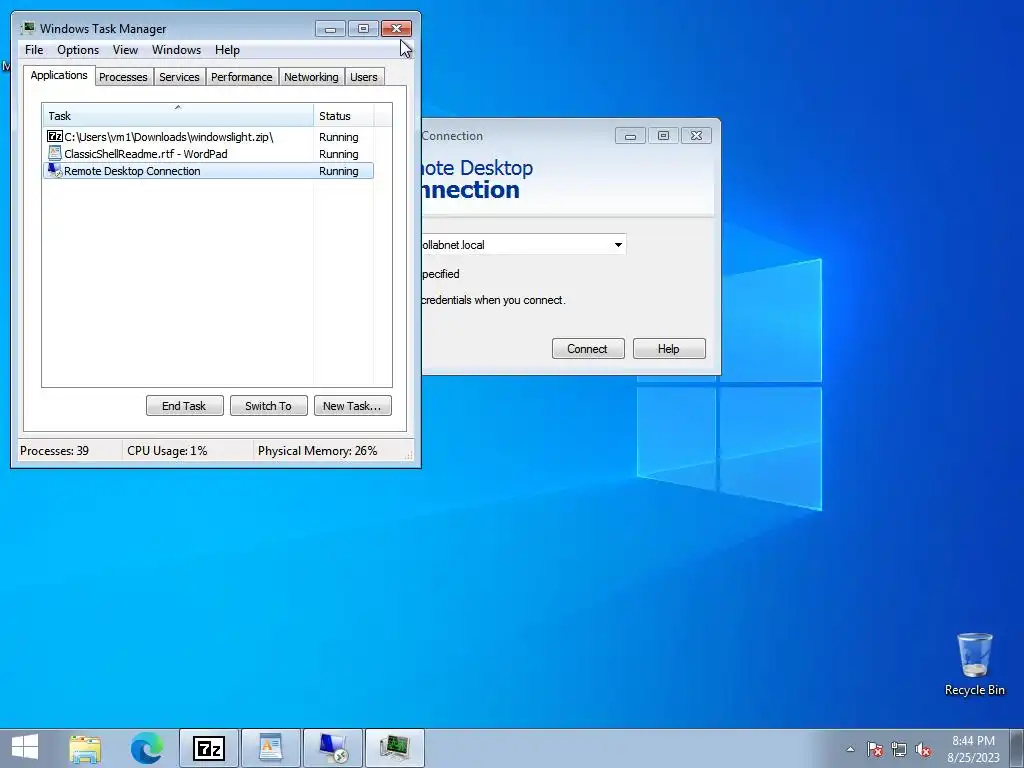Click Running status of windowslight.zip
The image size is (1024, 768).
click(x=338, y=136)
